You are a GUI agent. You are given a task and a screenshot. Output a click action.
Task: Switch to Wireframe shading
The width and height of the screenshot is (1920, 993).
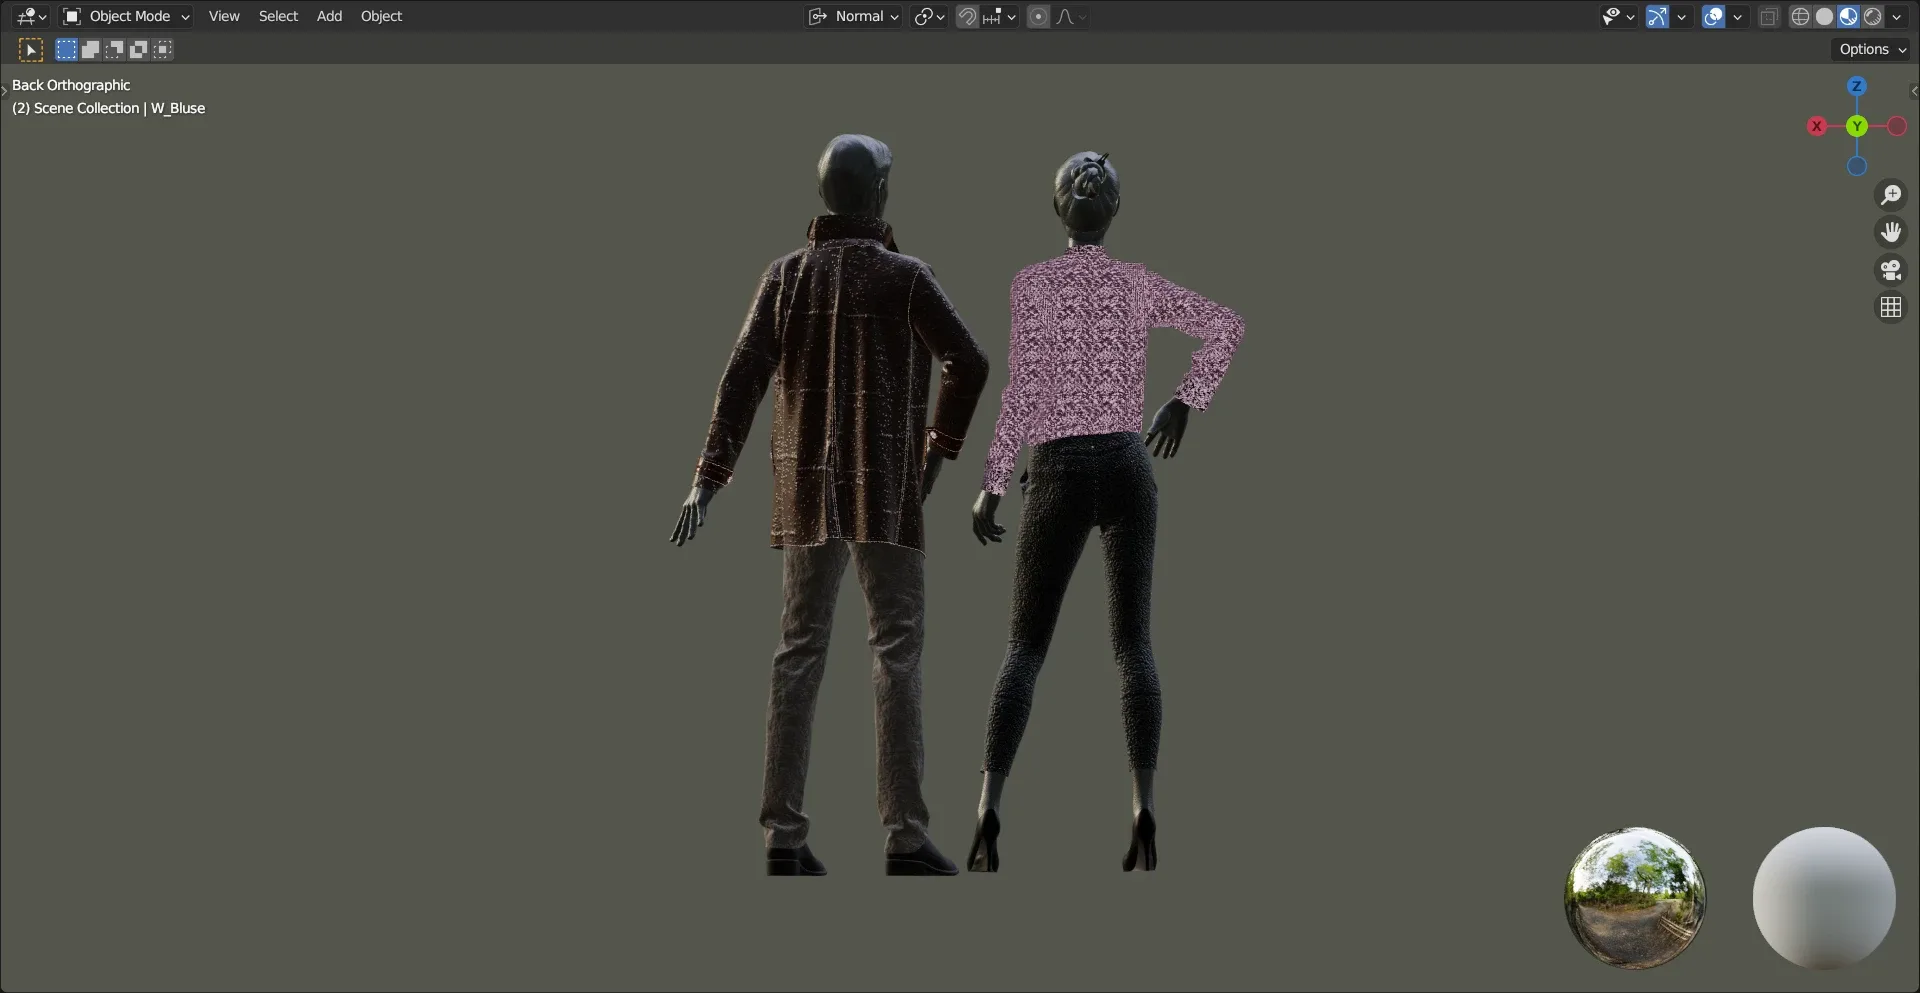point(1800,16)
